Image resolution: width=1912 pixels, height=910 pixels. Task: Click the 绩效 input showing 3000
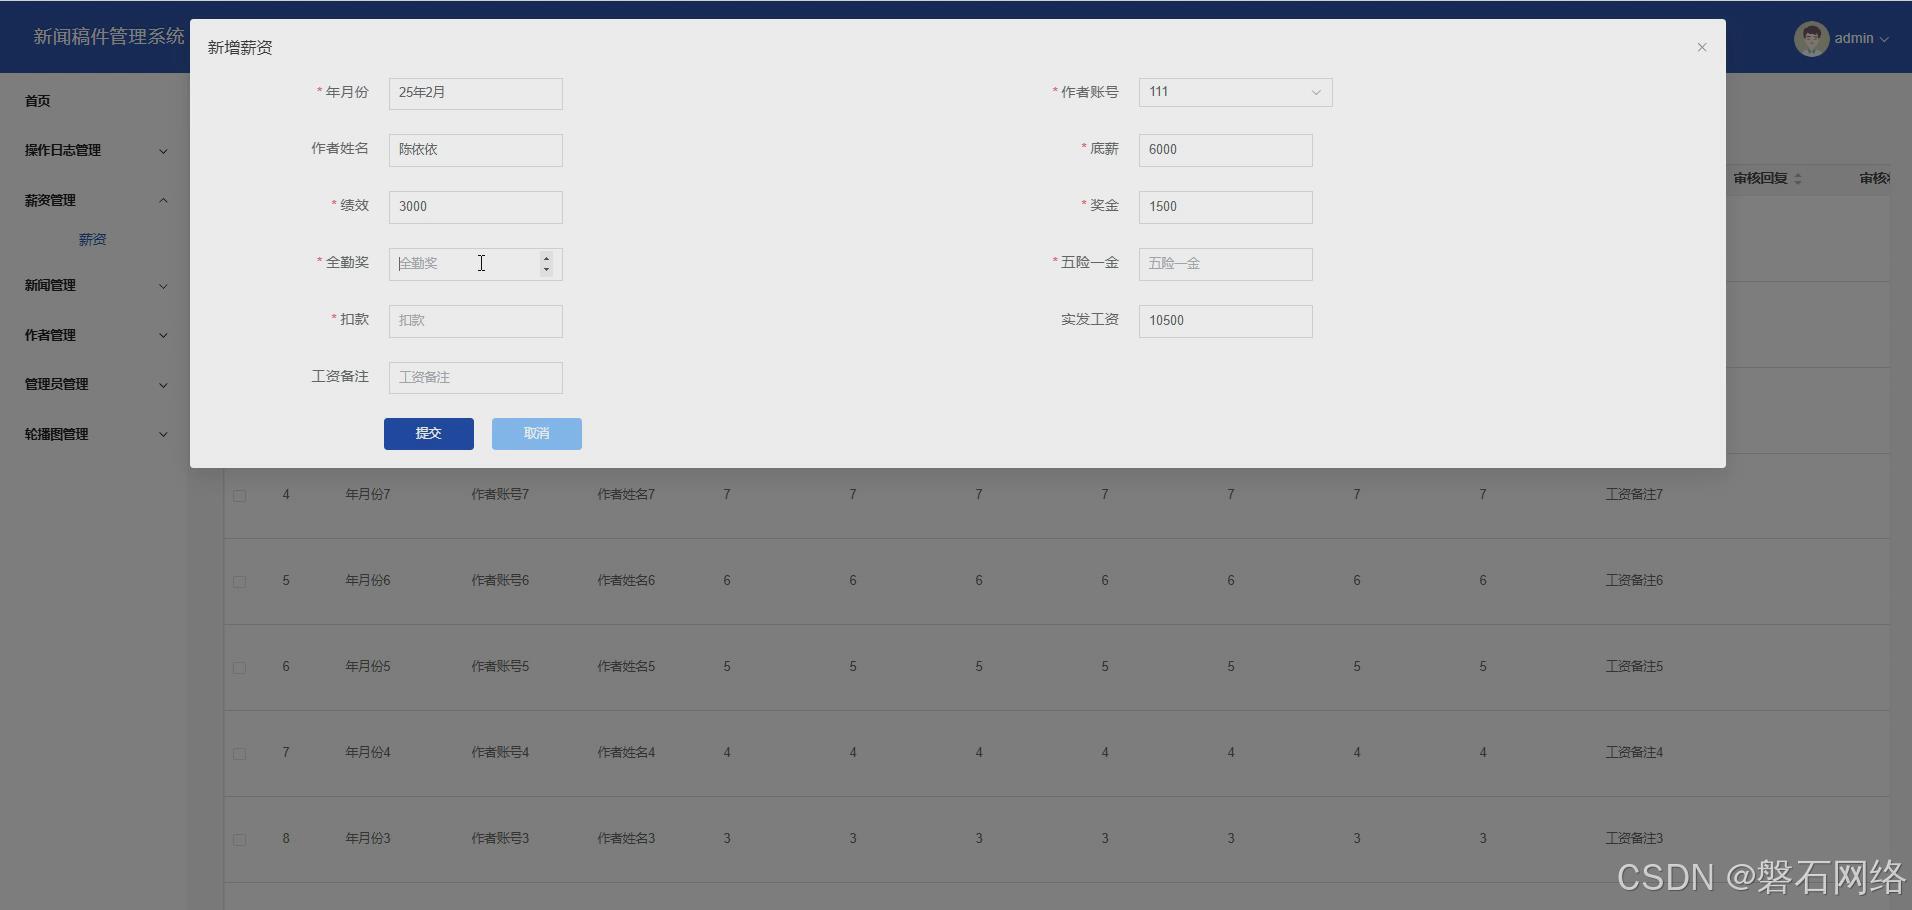click(475, 207)
